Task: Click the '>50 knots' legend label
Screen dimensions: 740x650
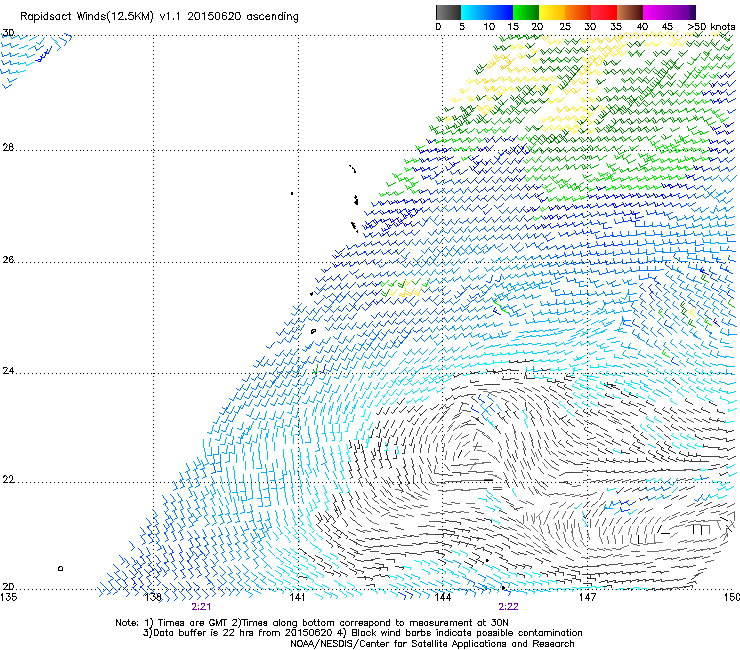Action: [x=711, y=27]
